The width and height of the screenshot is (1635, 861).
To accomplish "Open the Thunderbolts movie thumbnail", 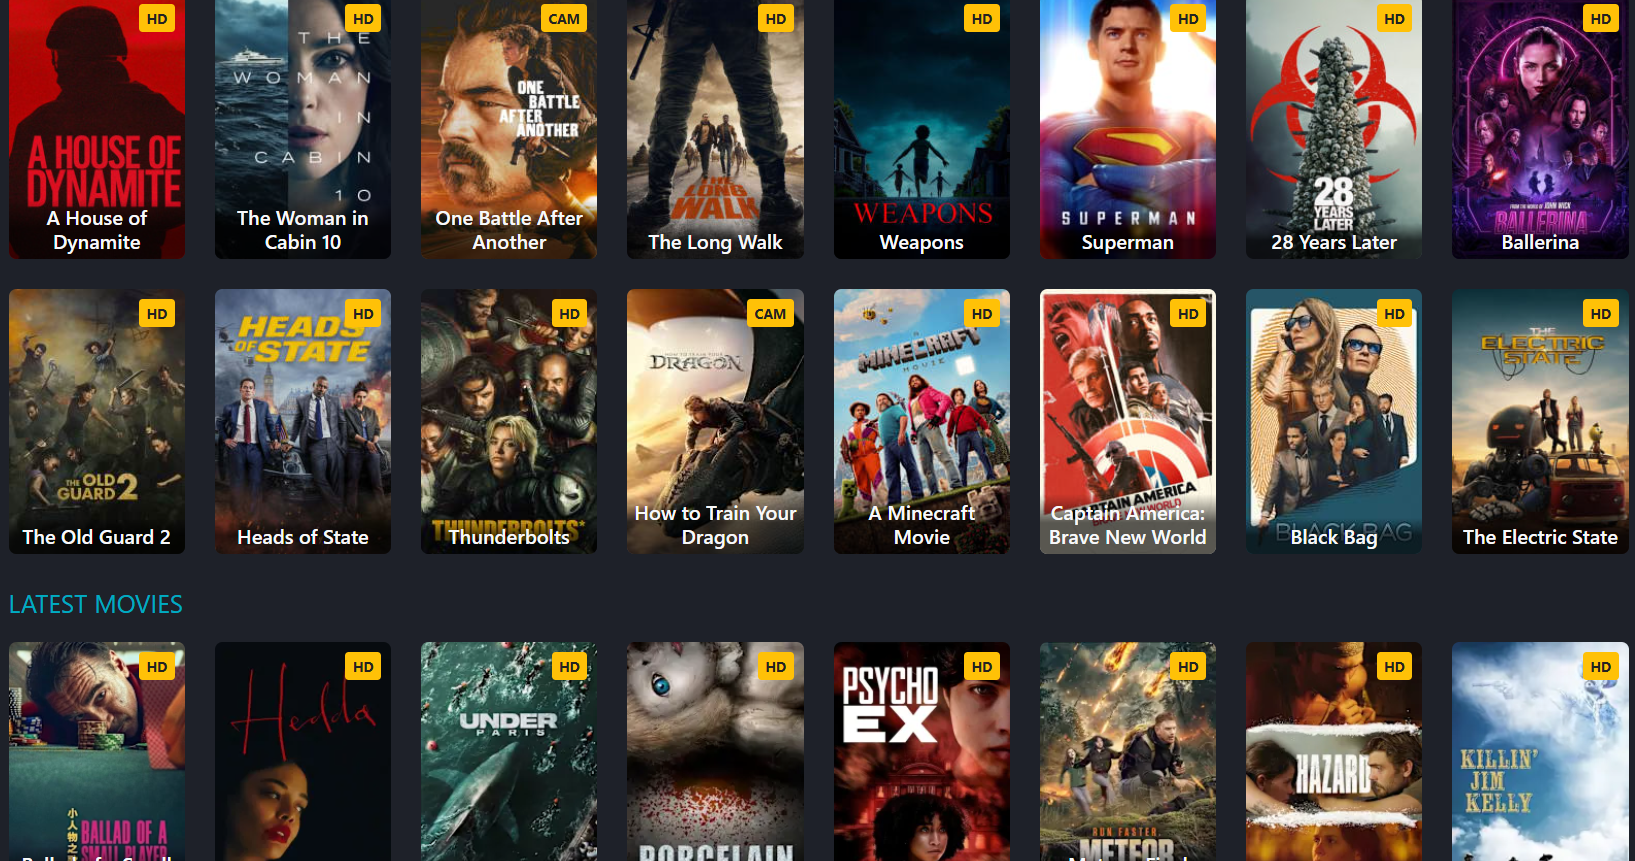I will tap(509, 421).
